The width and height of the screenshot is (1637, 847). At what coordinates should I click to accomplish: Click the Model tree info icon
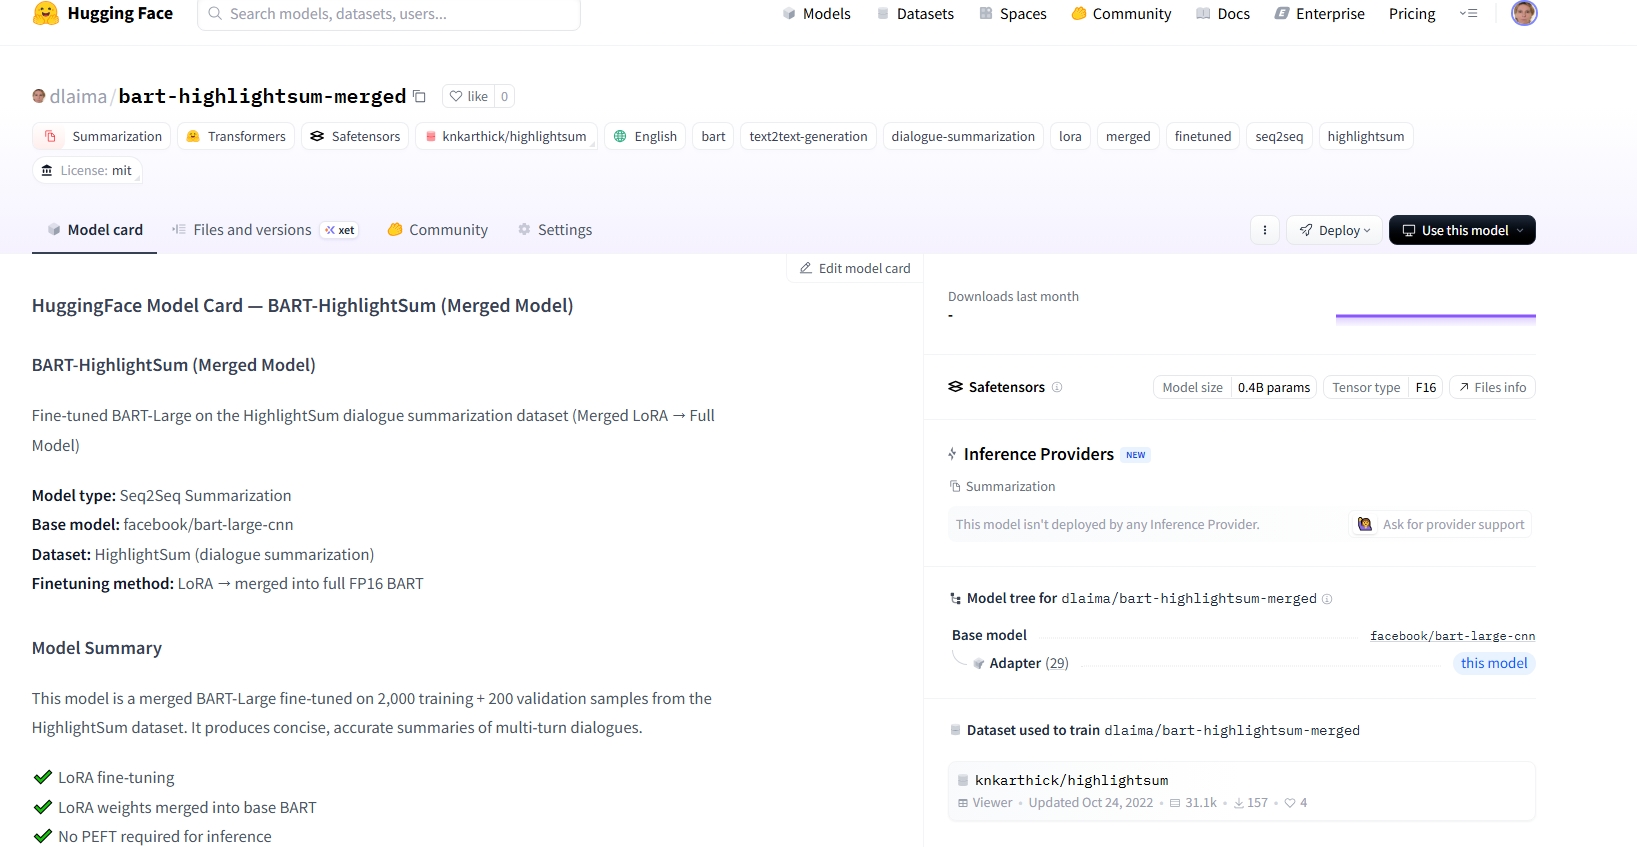pos(1327,599)
